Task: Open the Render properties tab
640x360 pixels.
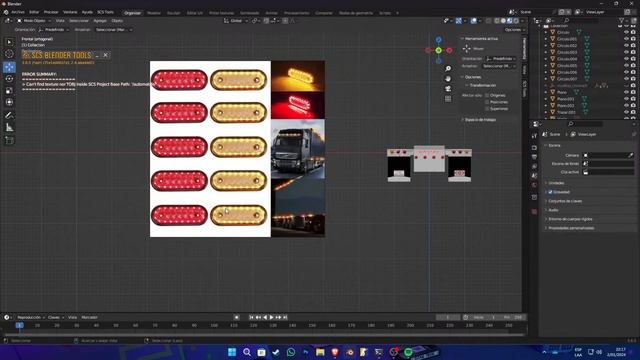Action: [534, 148]
